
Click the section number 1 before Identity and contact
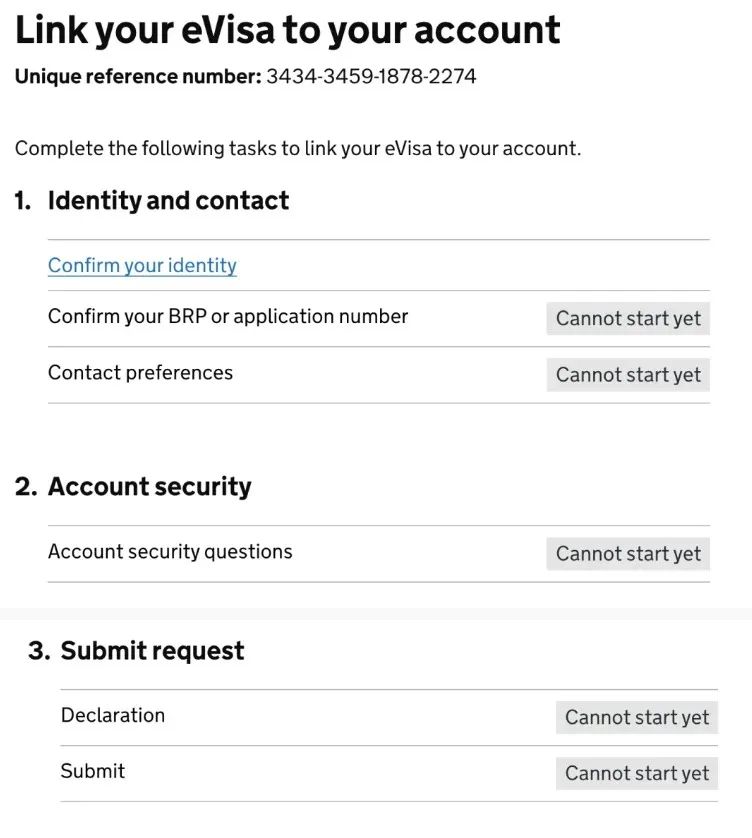coord(22,201)
